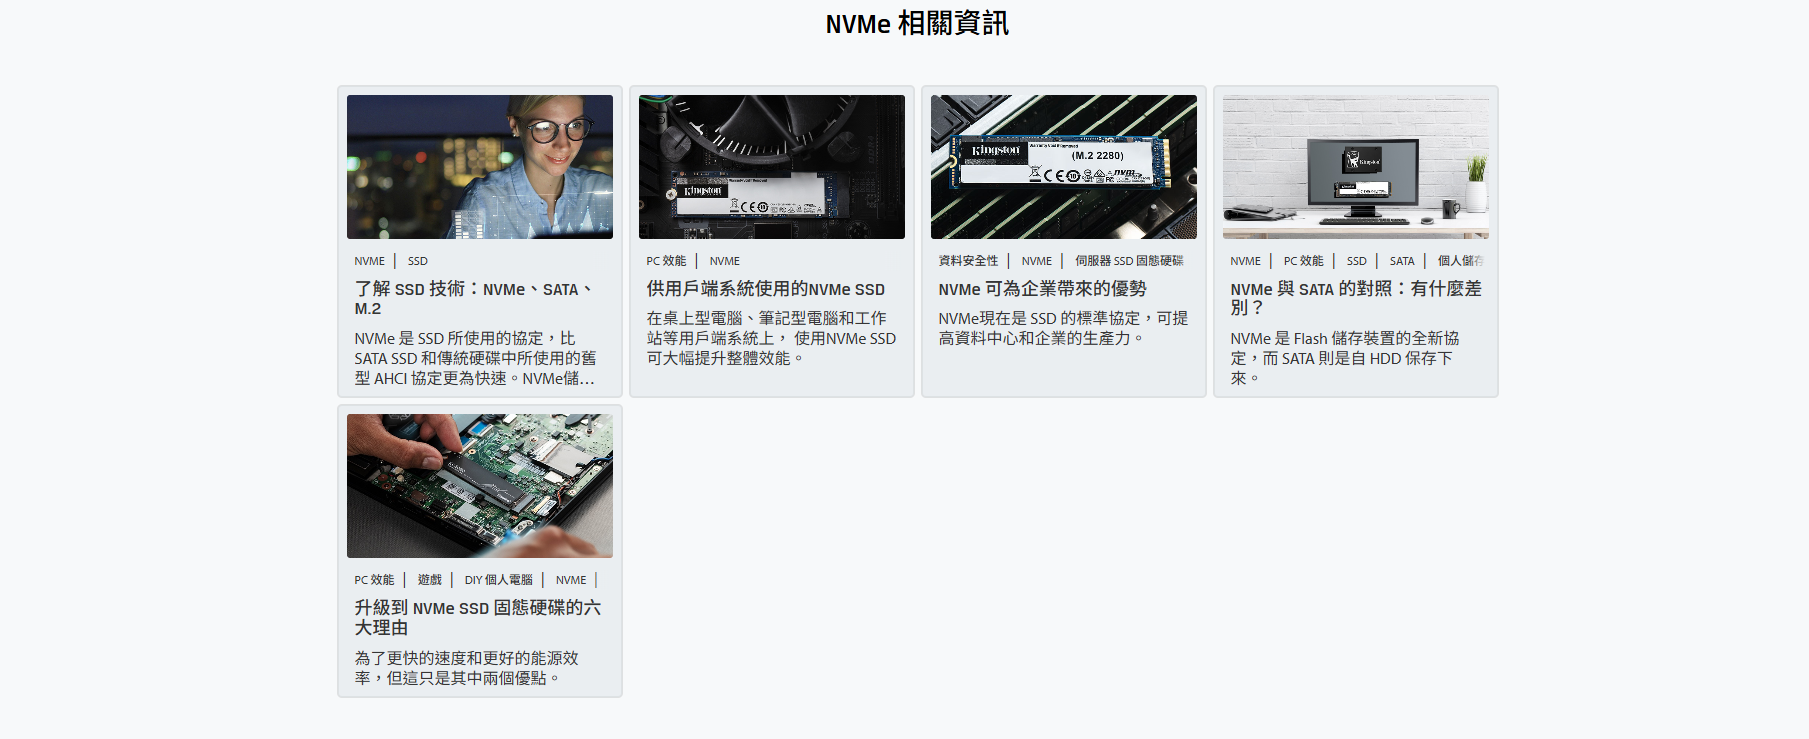Select 伺服器 SSD 固態硬碟 tag
This screenshot has width=1809, height=739.
(x=1128, y=261)
